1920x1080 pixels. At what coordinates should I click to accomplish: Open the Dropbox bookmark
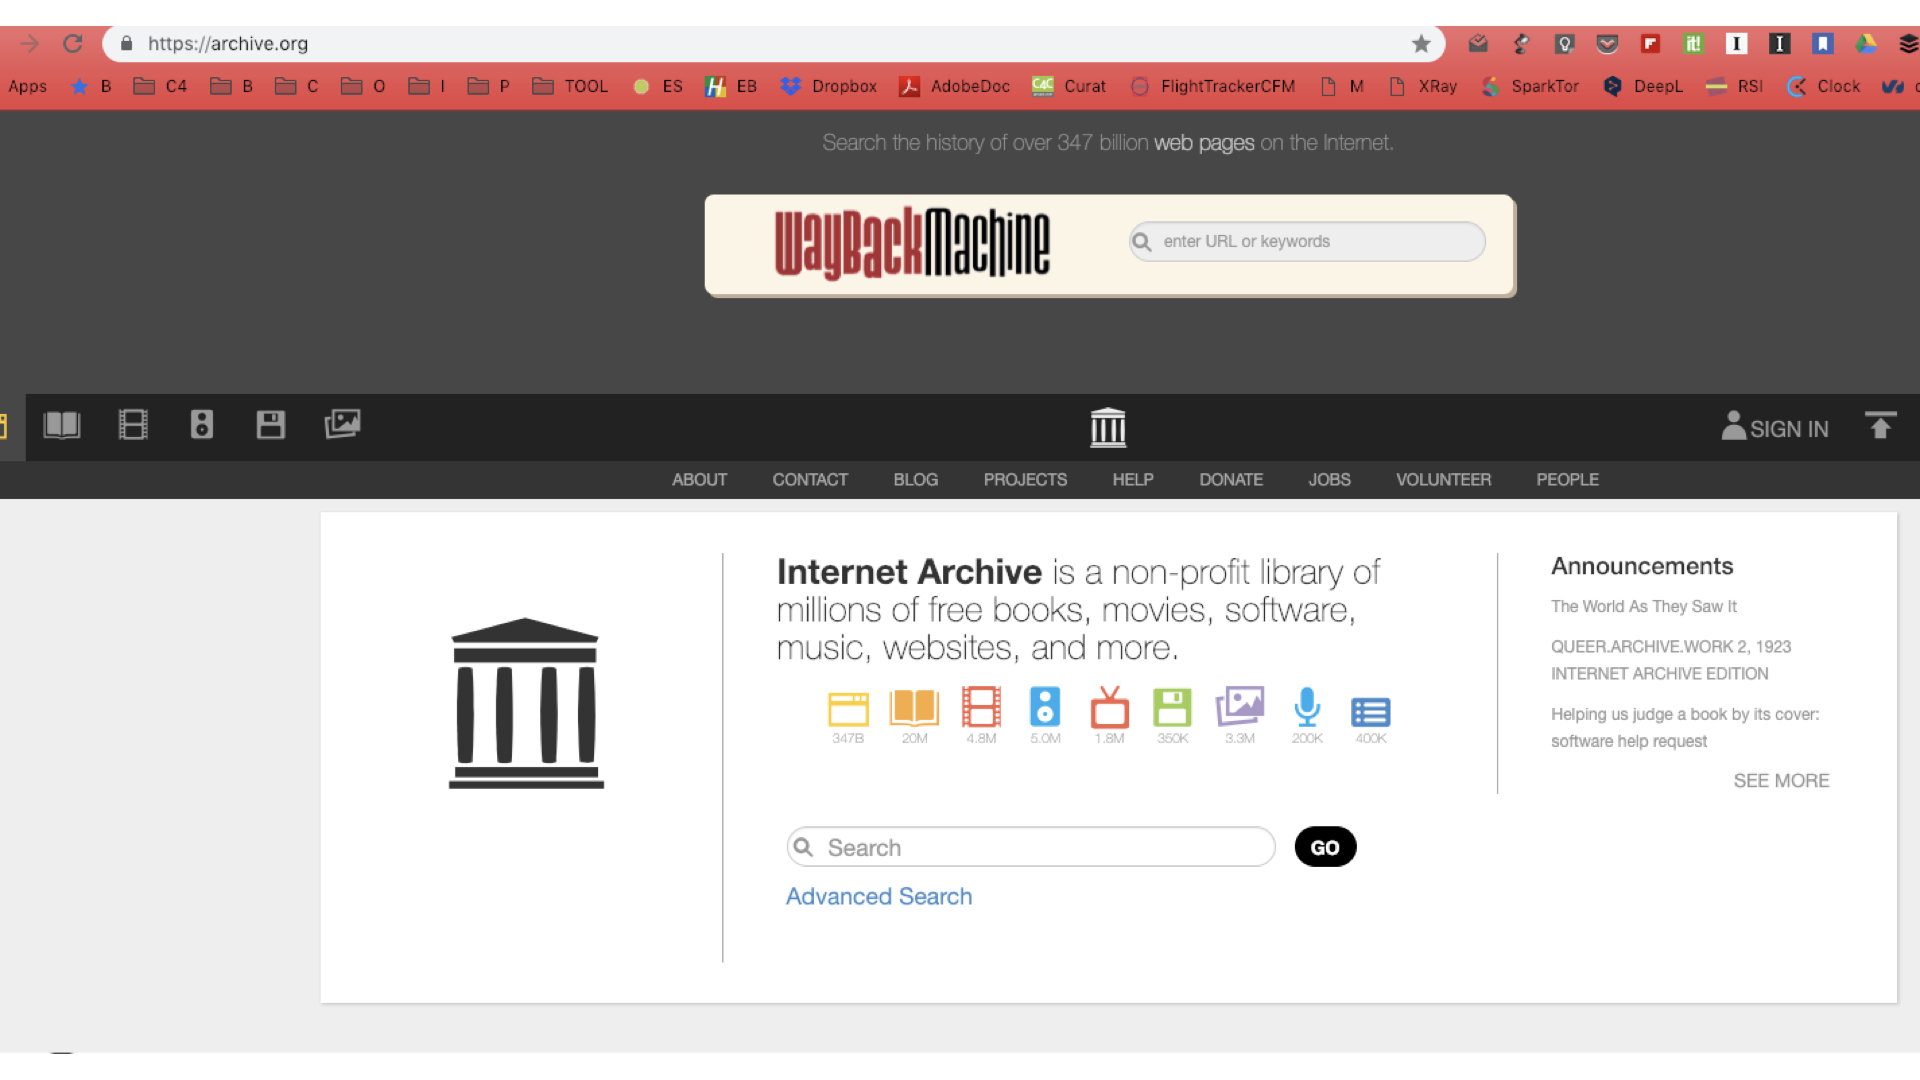(829, 86)
